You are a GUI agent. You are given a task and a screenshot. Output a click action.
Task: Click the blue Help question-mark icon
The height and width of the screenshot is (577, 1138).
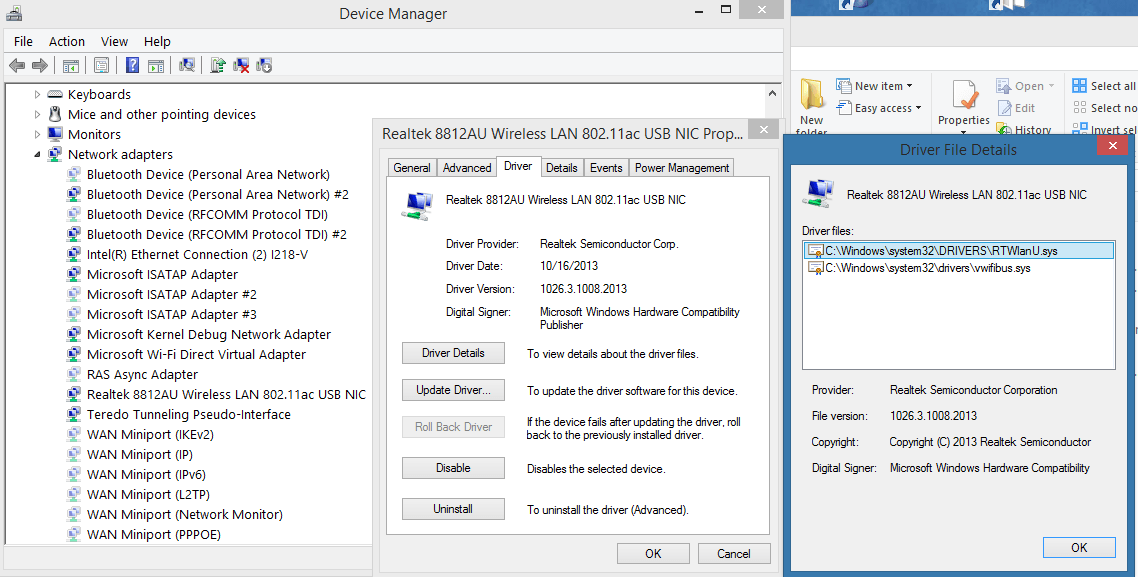click(x=132, y=65)
